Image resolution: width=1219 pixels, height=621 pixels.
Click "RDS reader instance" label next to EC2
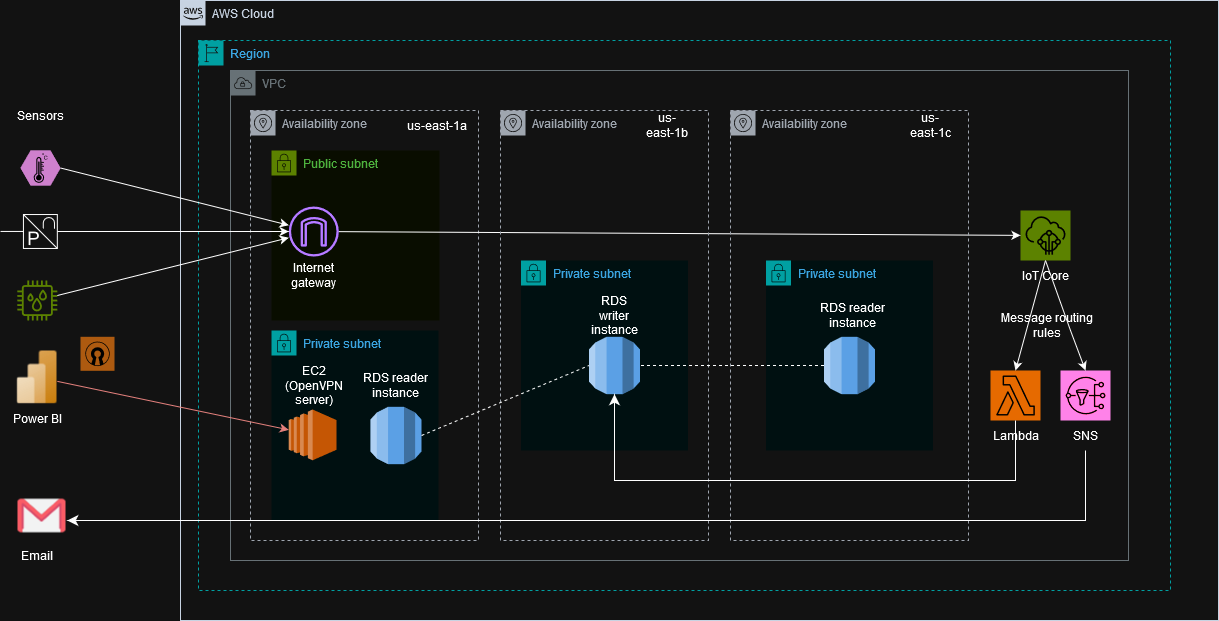pos(396,385)
